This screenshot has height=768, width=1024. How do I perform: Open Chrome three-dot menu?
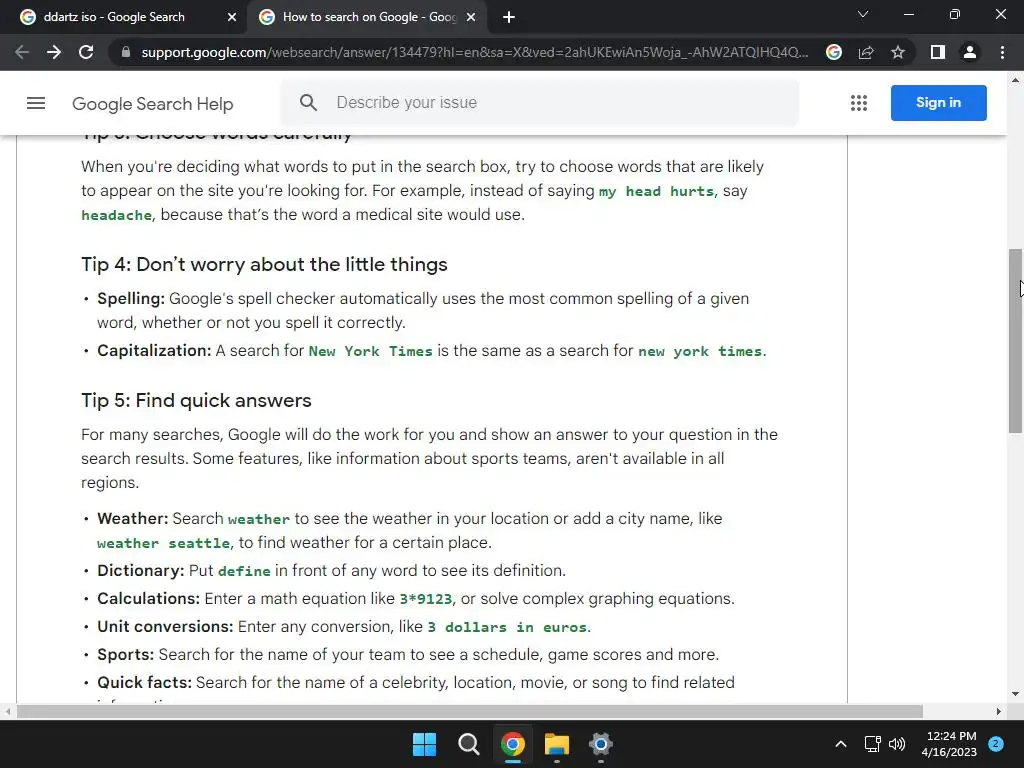(1002, 52)
